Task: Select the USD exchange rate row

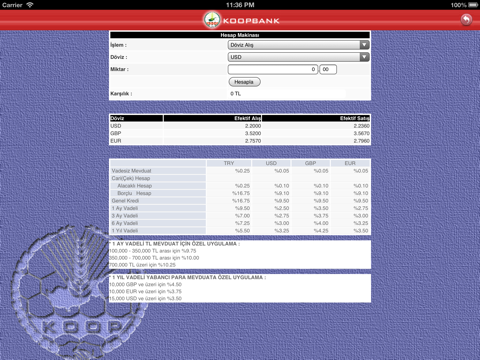Action: coord(240,126)
